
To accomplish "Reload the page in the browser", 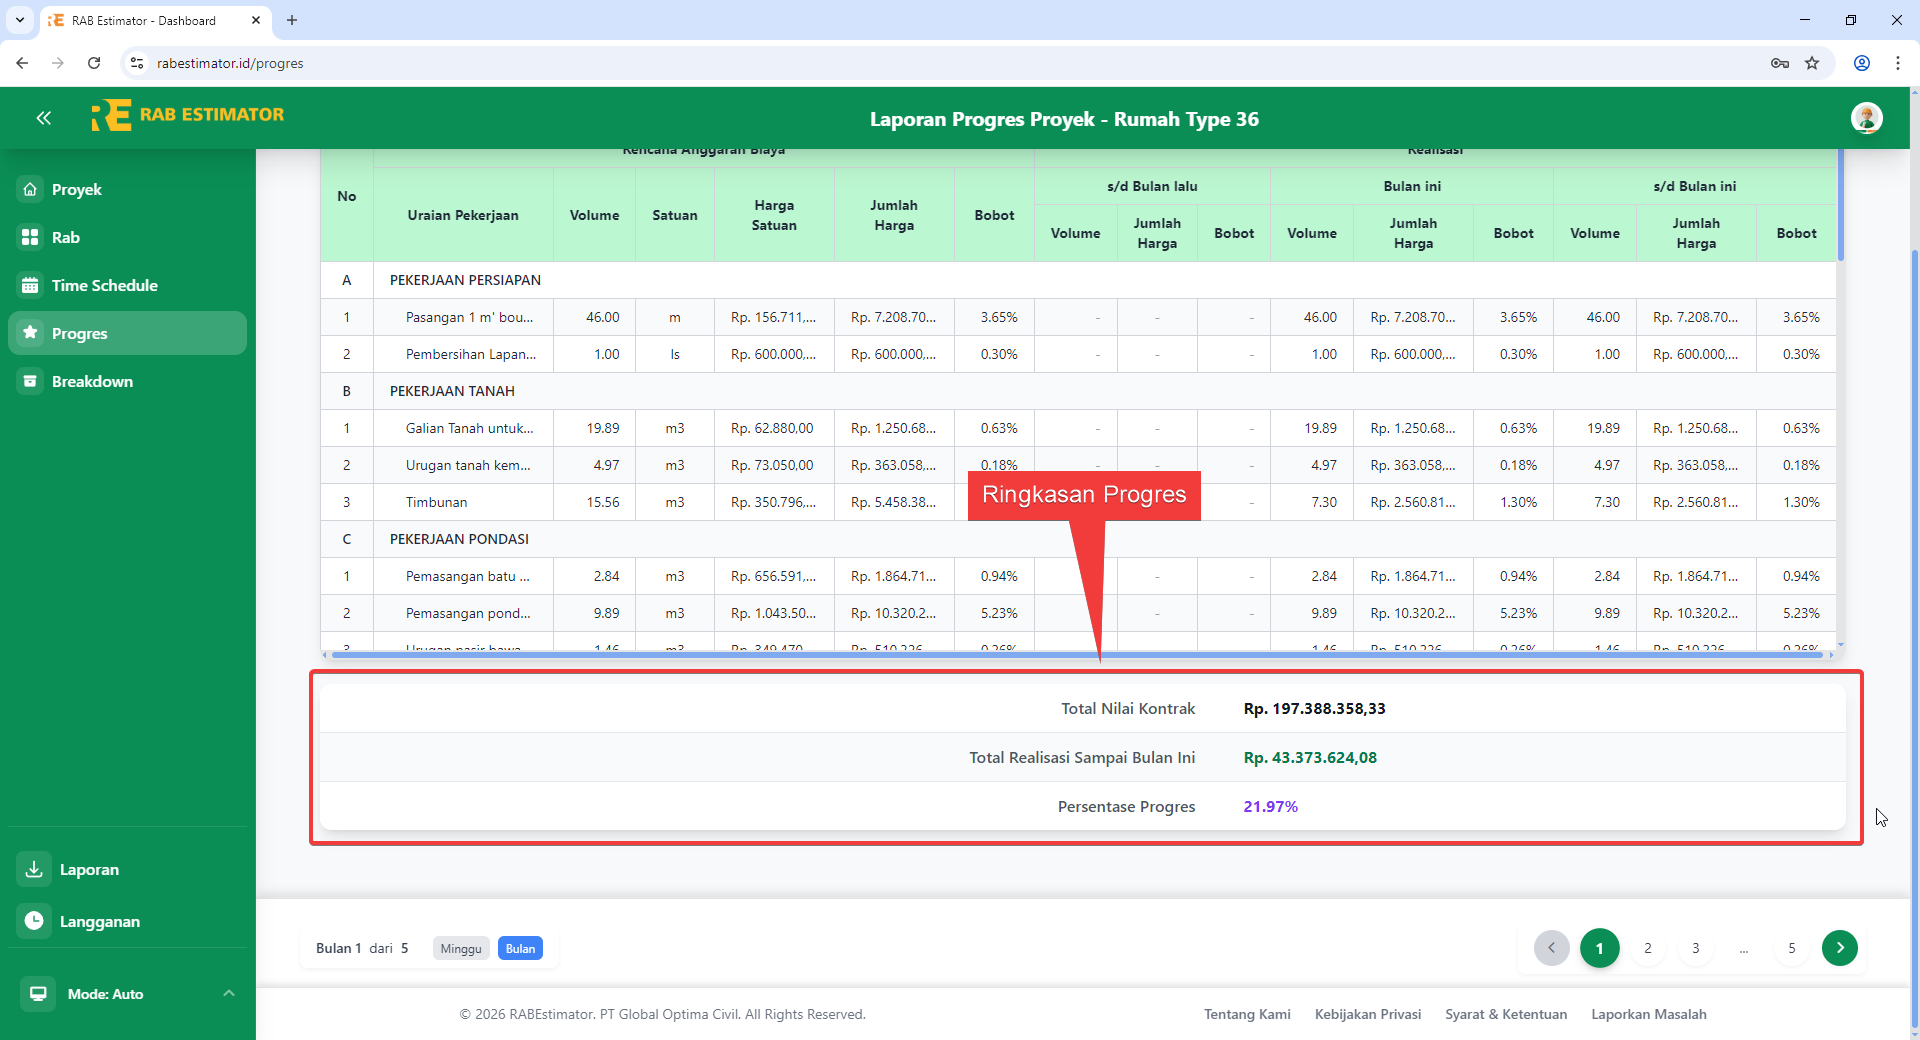I will (x=94, y=63).
